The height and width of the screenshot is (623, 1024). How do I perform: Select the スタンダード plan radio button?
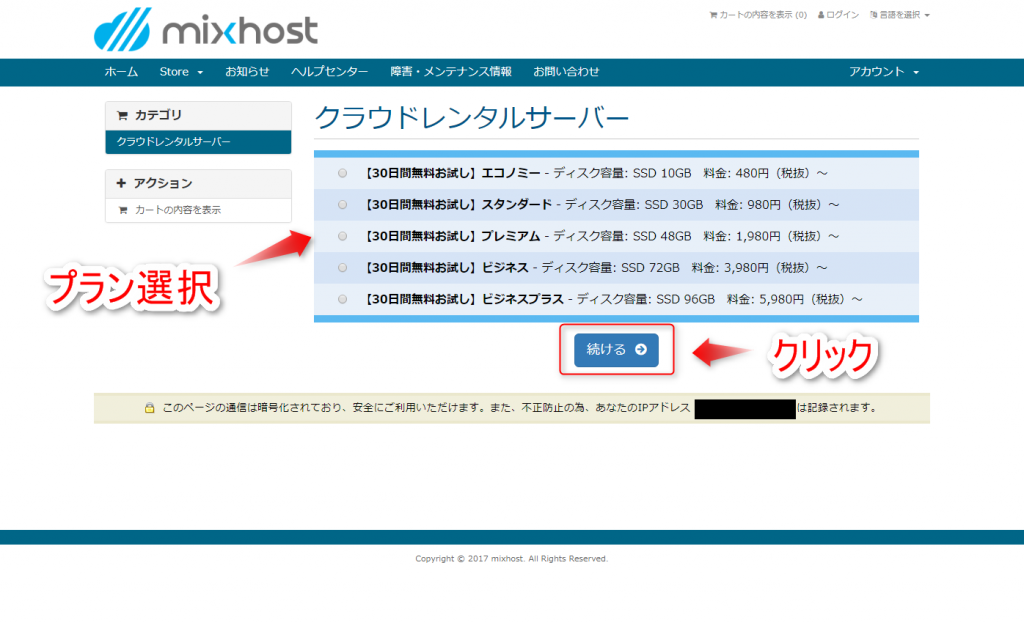click(343, 205)
